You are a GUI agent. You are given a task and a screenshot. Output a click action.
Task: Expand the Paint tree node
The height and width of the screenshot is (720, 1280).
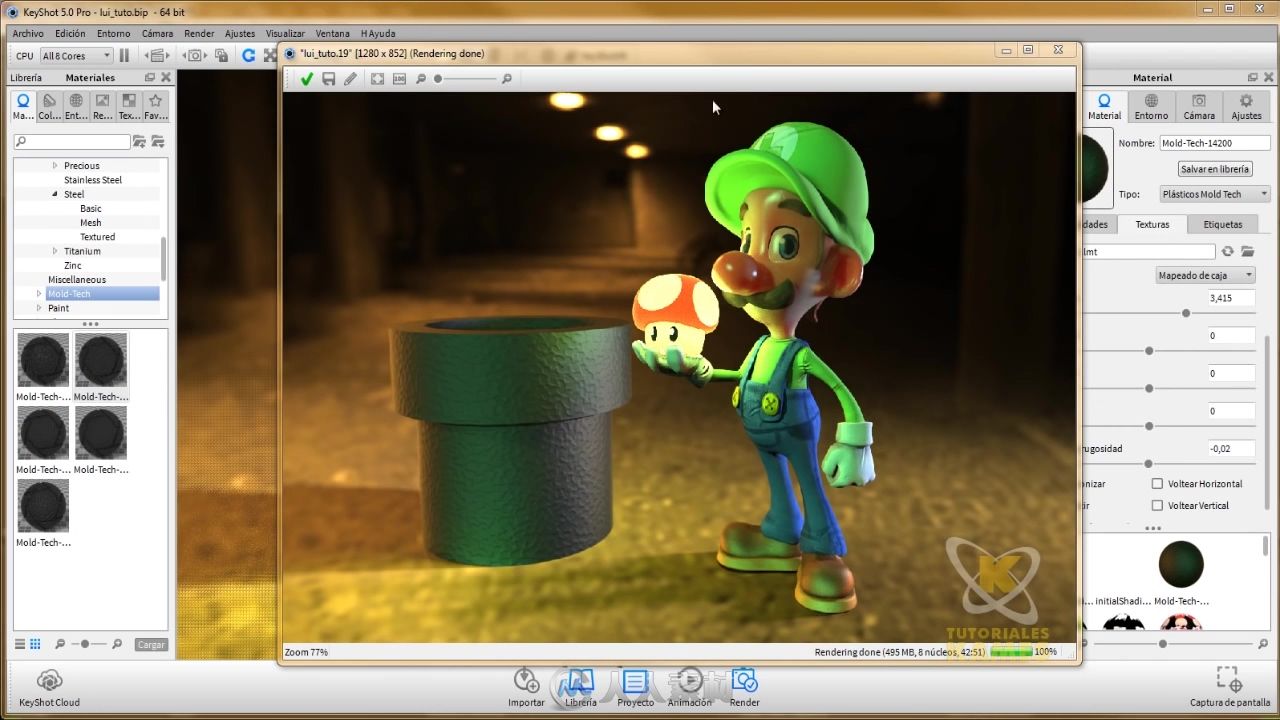pyautogui.click(x=40, y=308)
